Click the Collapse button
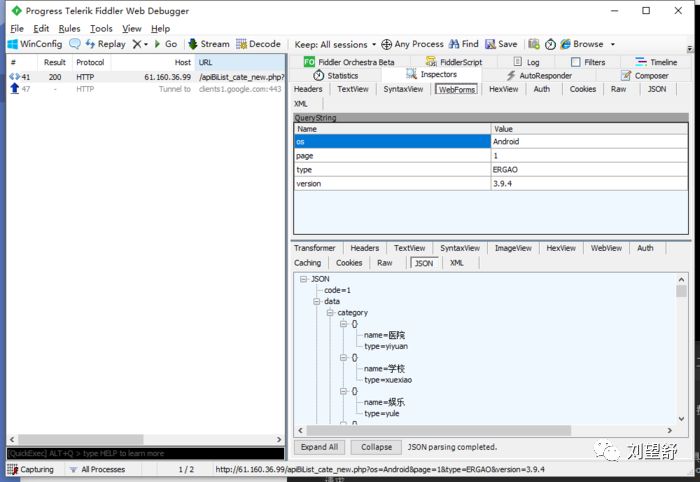 (376, 447)
